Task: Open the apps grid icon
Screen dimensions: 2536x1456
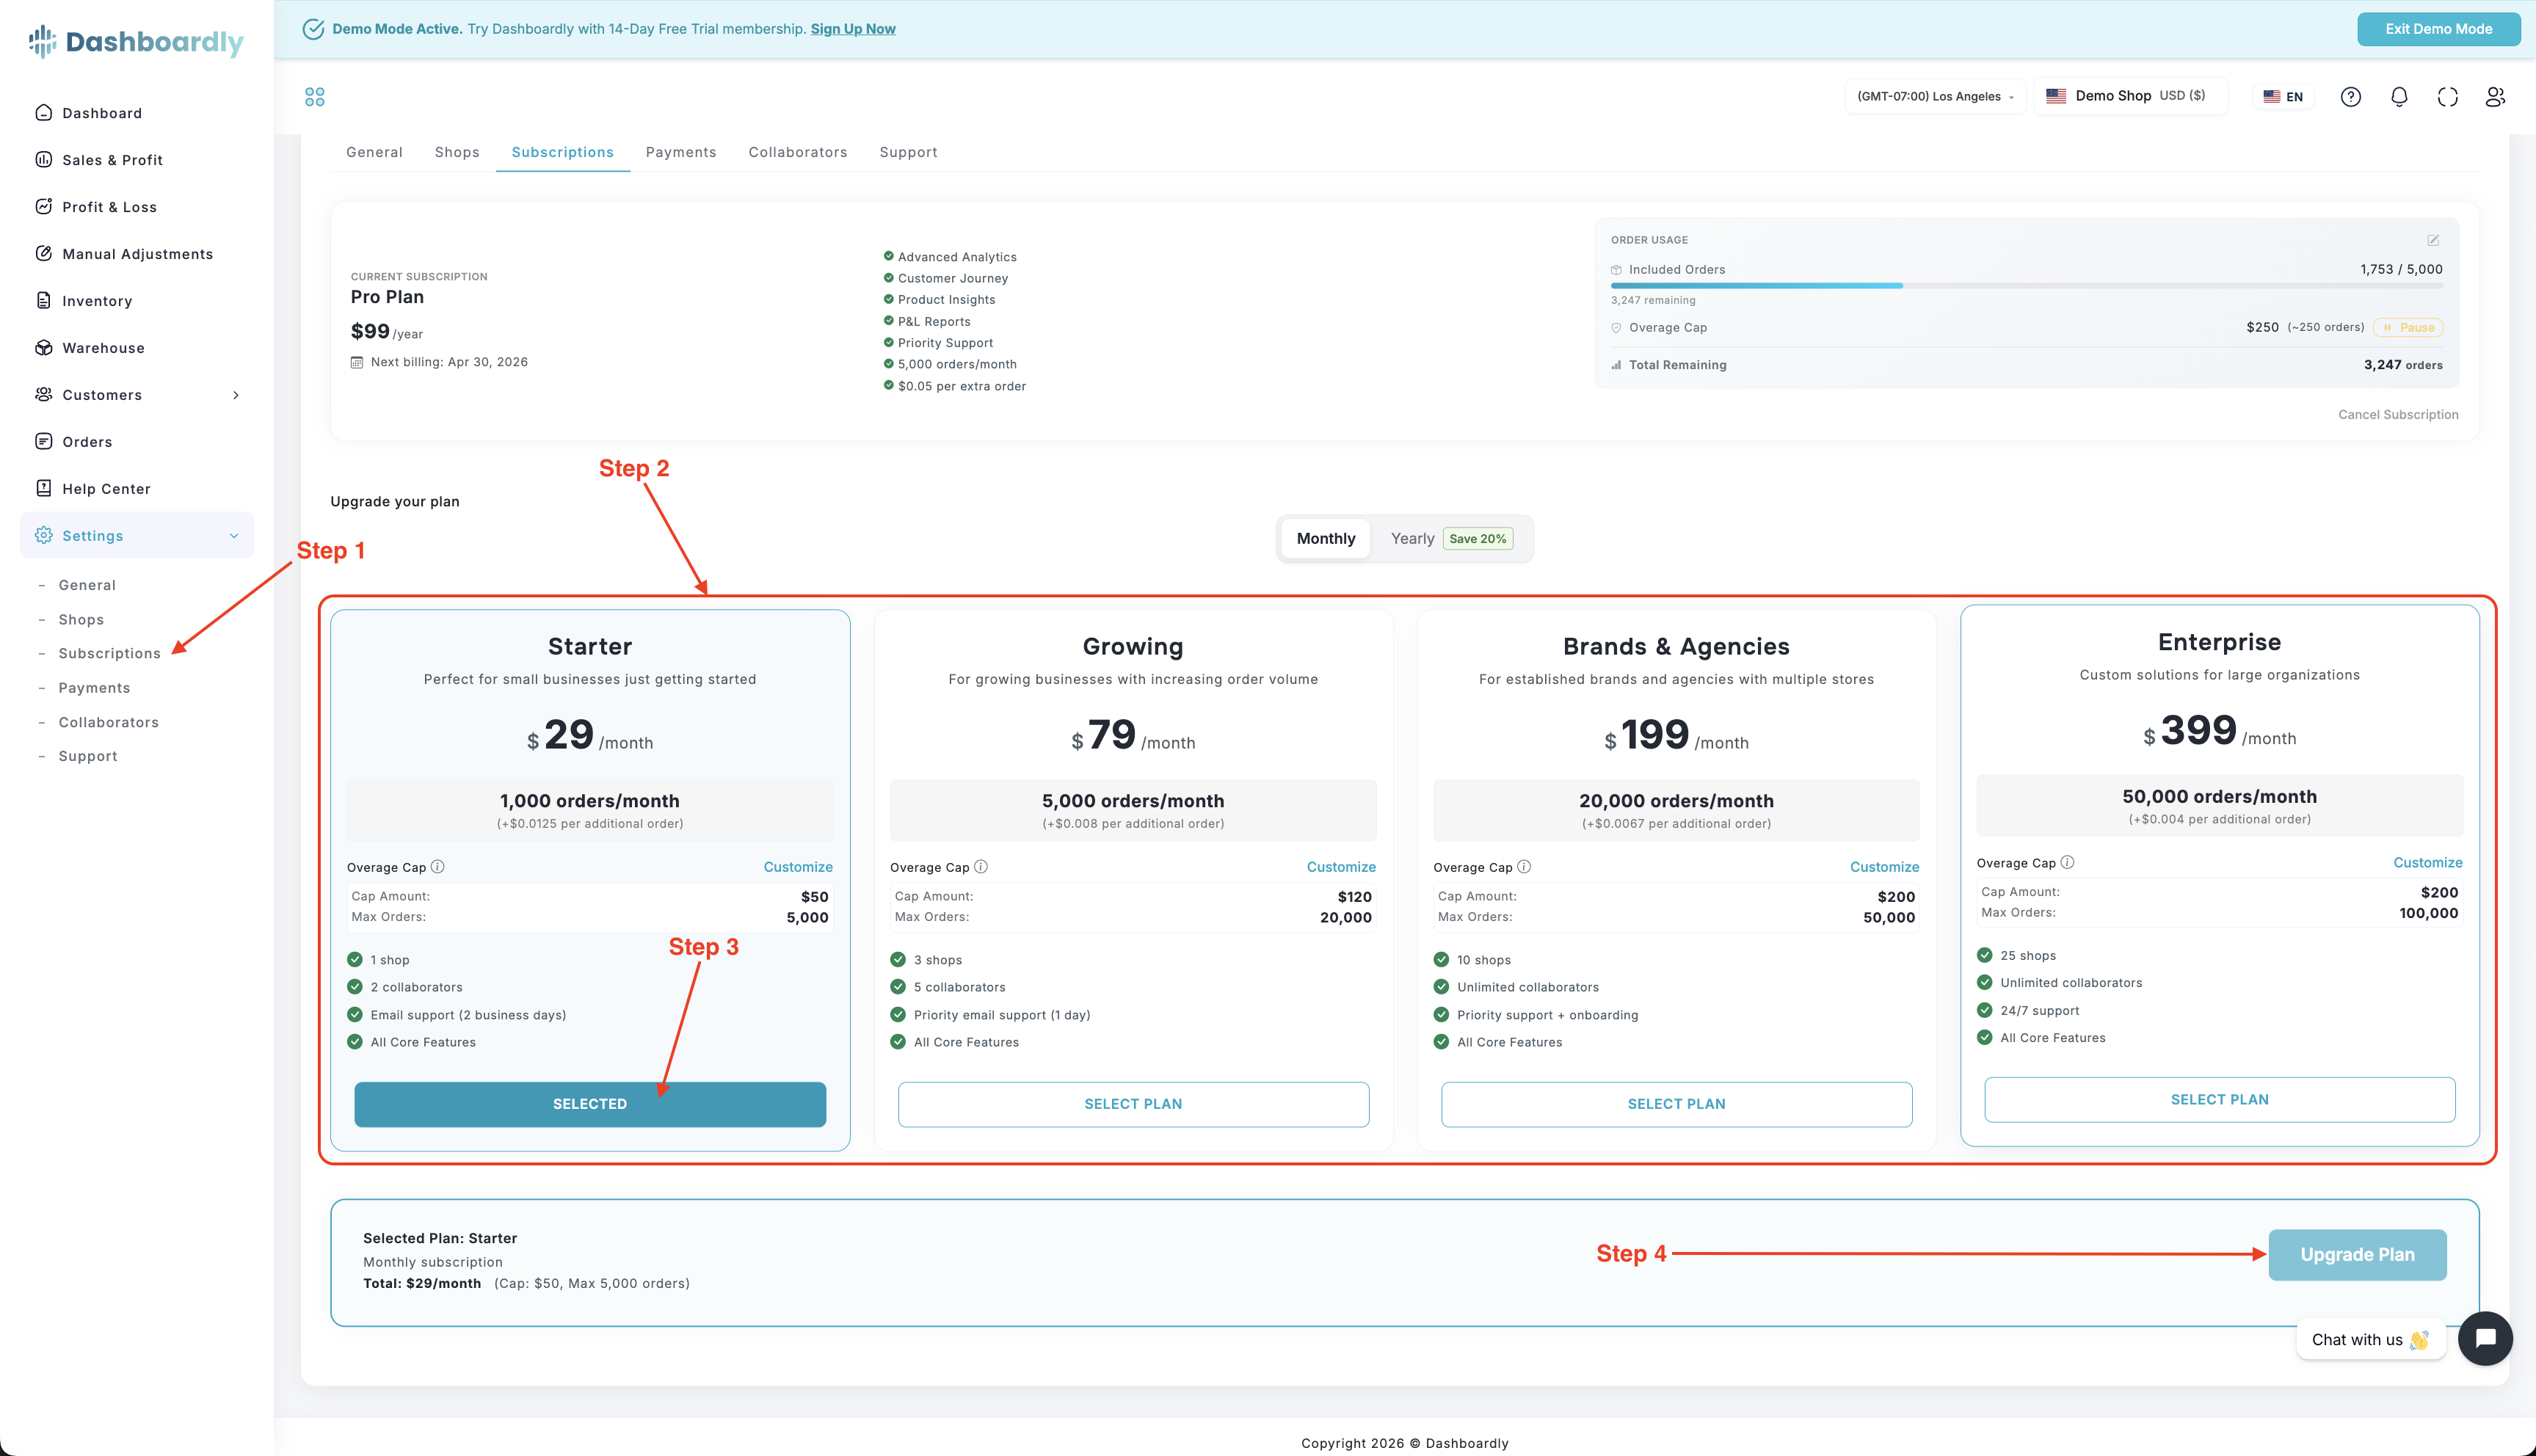Action: coord(315,97)
